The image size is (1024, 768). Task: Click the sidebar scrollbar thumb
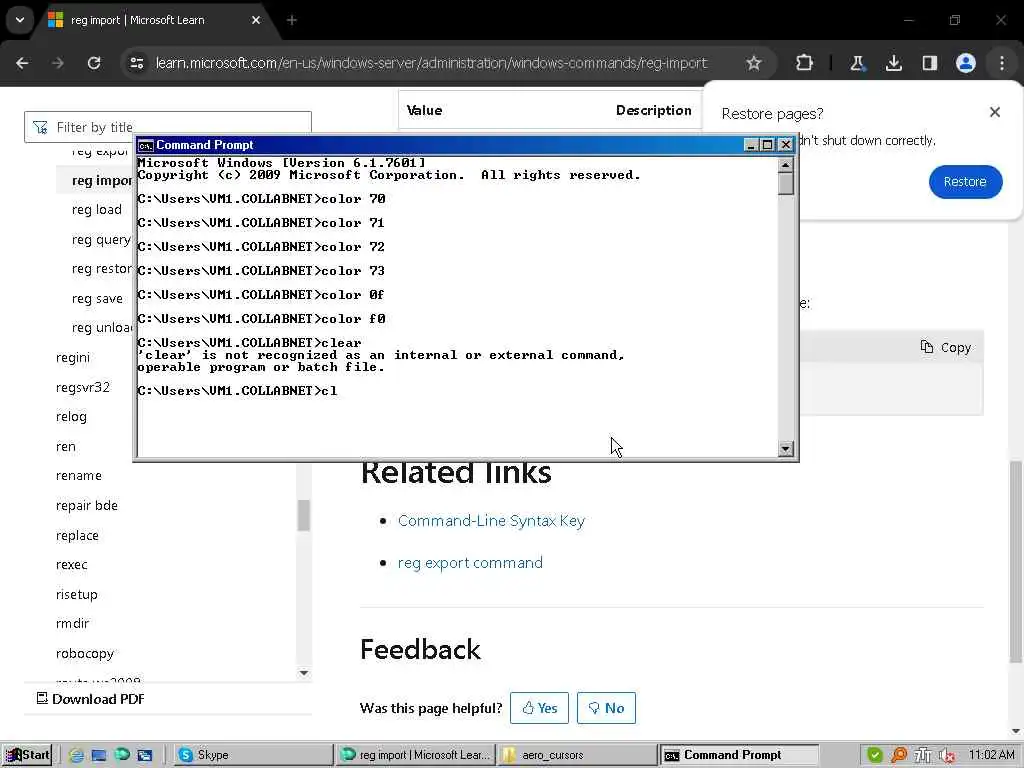[304, 515]
